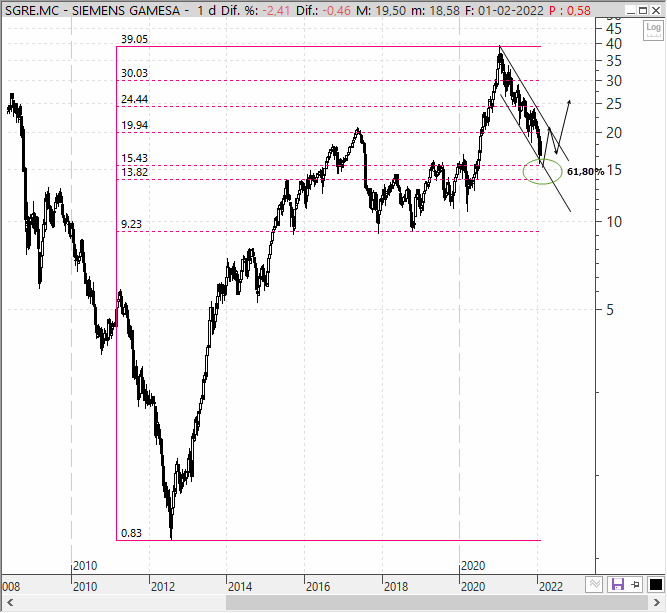This screenshot has width=667, height=613.
Task: Click the 24.44 Fibonacci level label
Action: [134, 100]
